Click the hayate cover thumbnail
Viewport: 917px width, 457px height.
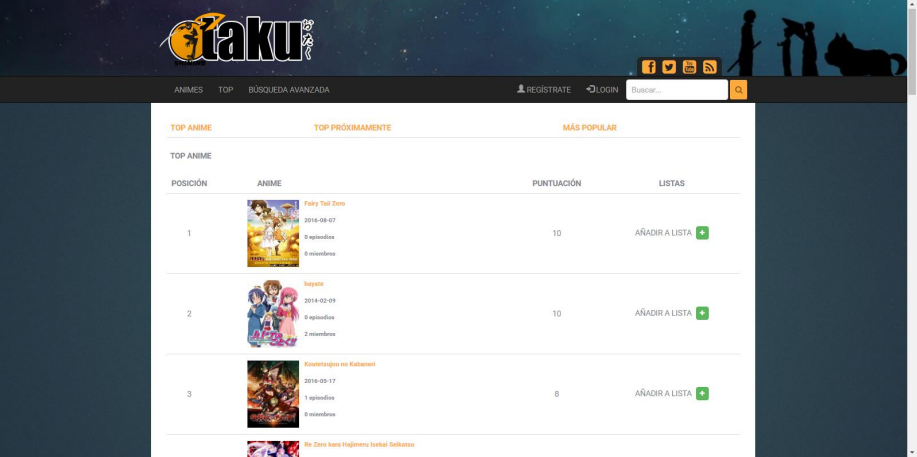273,314
